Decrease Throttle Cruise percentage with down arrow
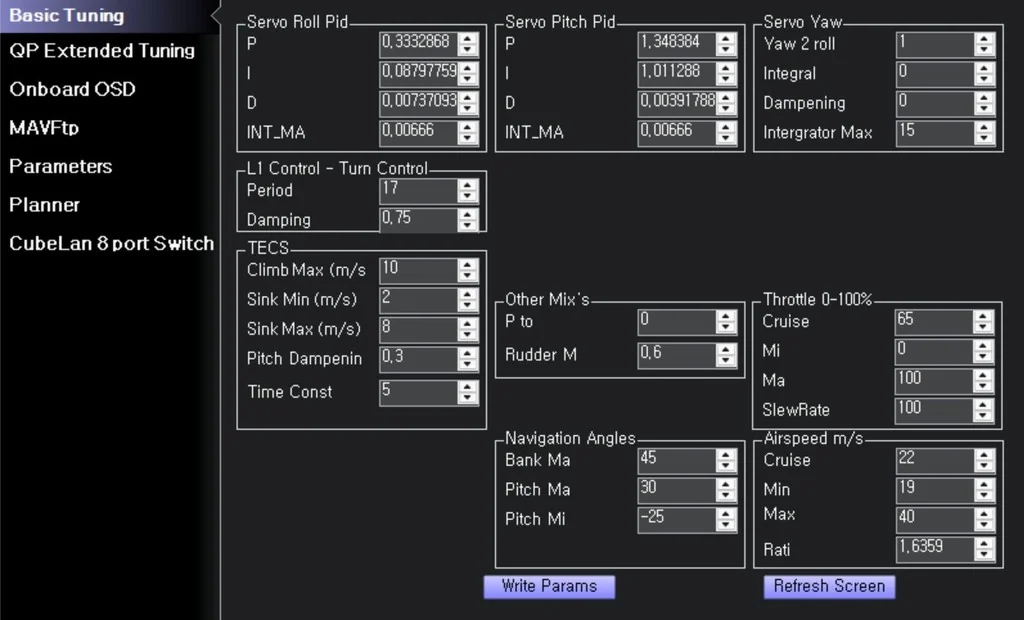Image resolution: width=1024 pixels, height=620 pixels. pyautogui.click(x=984, y=327)
